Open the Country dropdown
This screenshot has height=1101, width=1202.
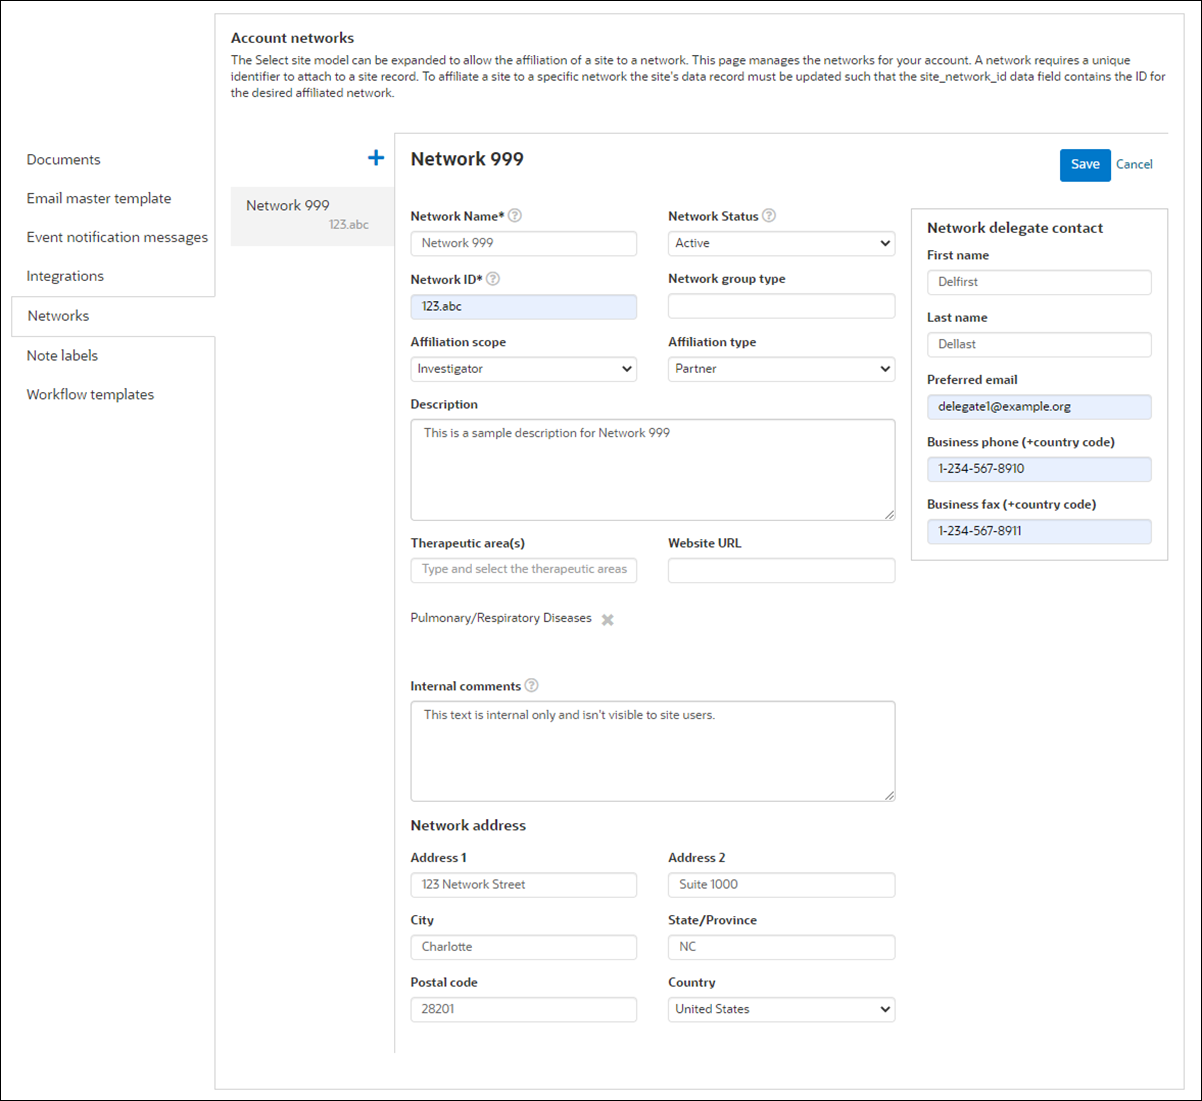point(782,1009)
